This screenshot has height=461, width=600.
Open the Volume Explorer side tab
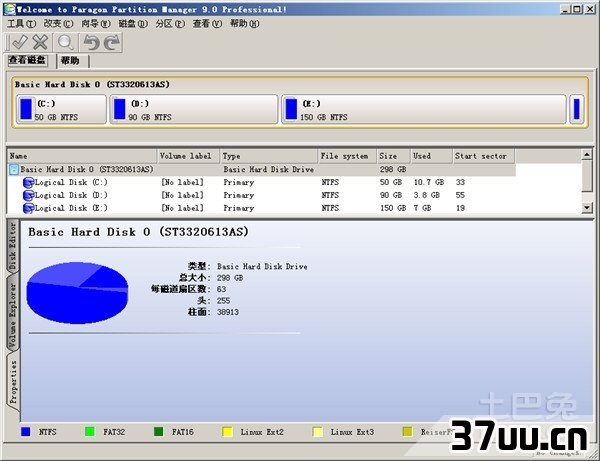13,316
